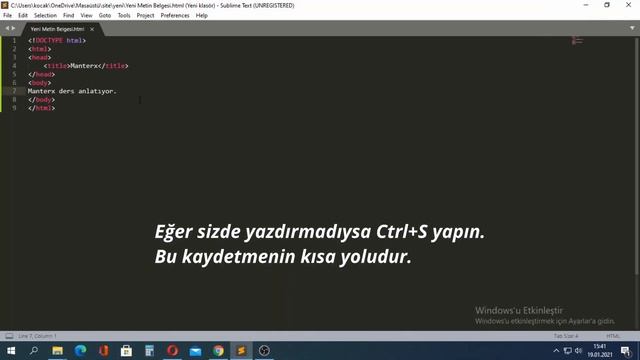Open Microsoft Office from taskbar

(x=103, y=351)
